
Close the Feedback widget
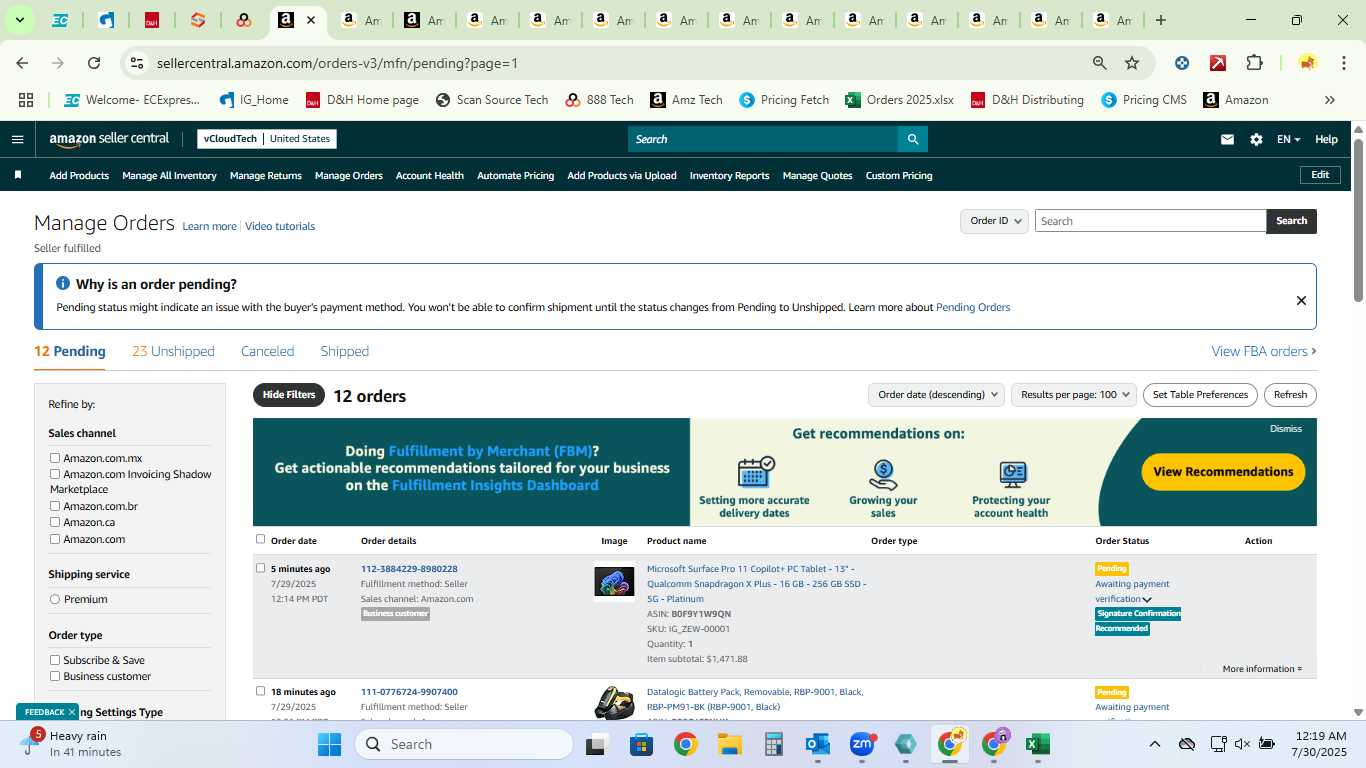click(x=72, y=712)
